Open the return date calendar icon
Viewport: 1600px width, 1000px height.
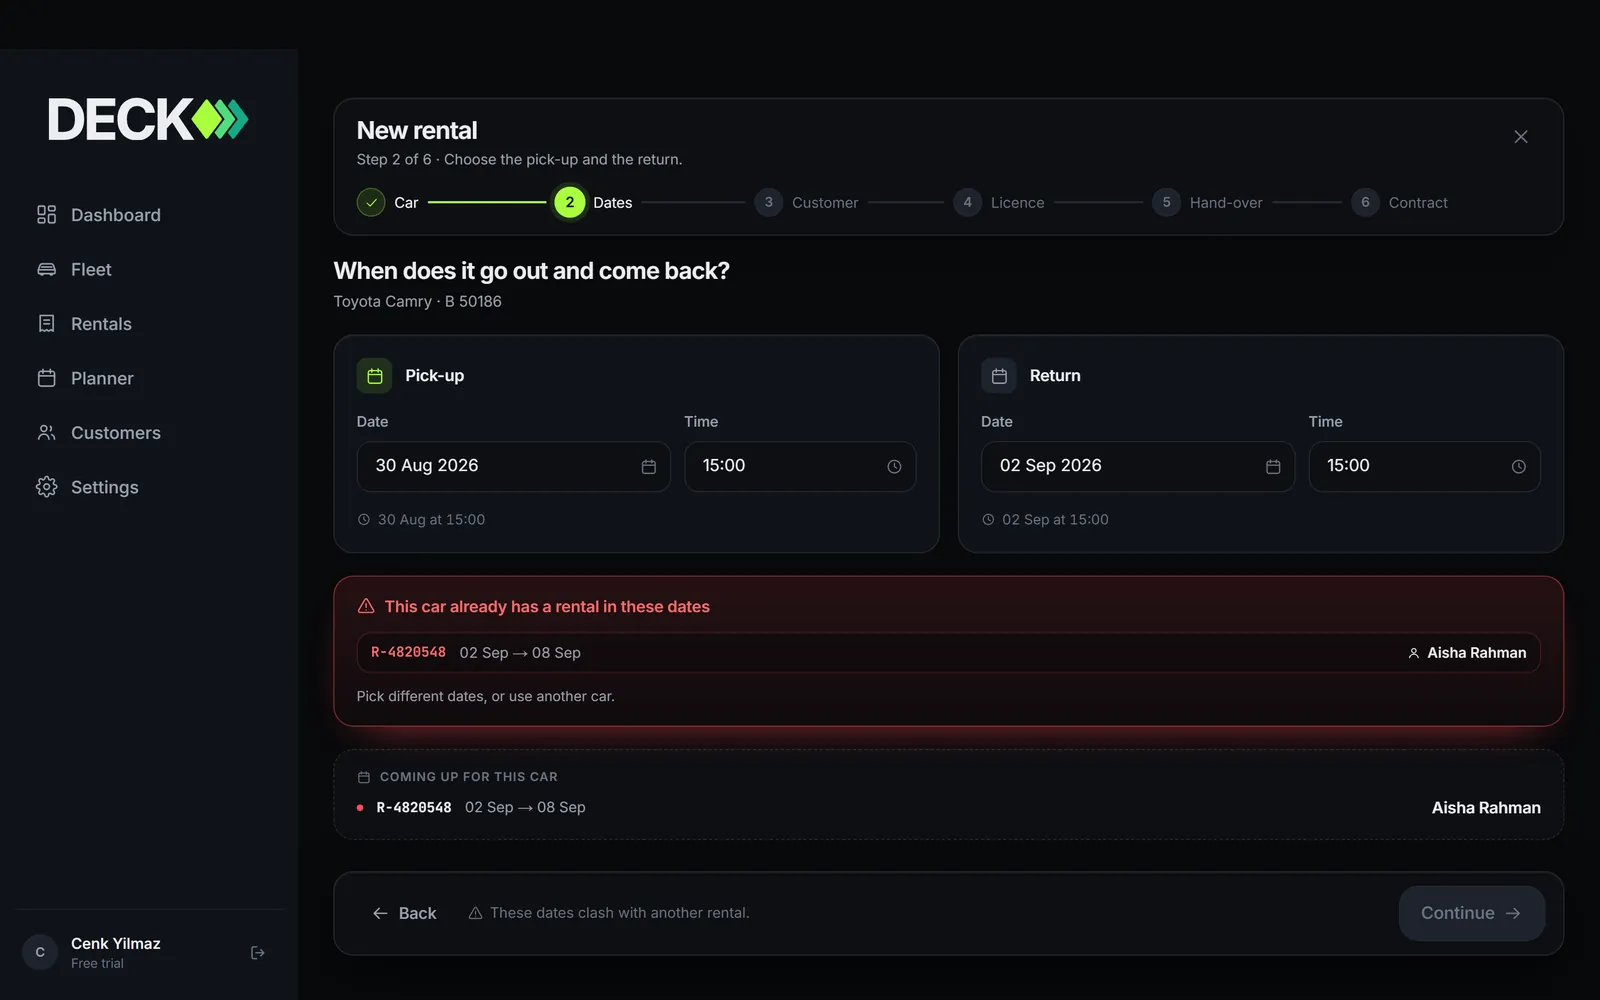(x=1273, y=467)
